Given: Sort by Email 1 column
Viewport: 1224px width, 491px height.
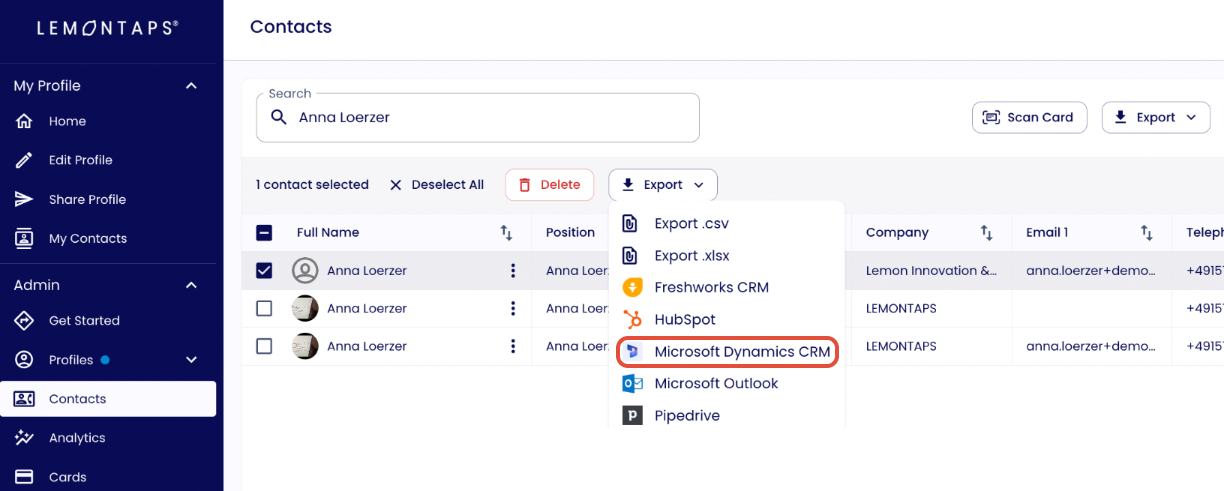Looking at the screenshot, I should (1146, 233).
